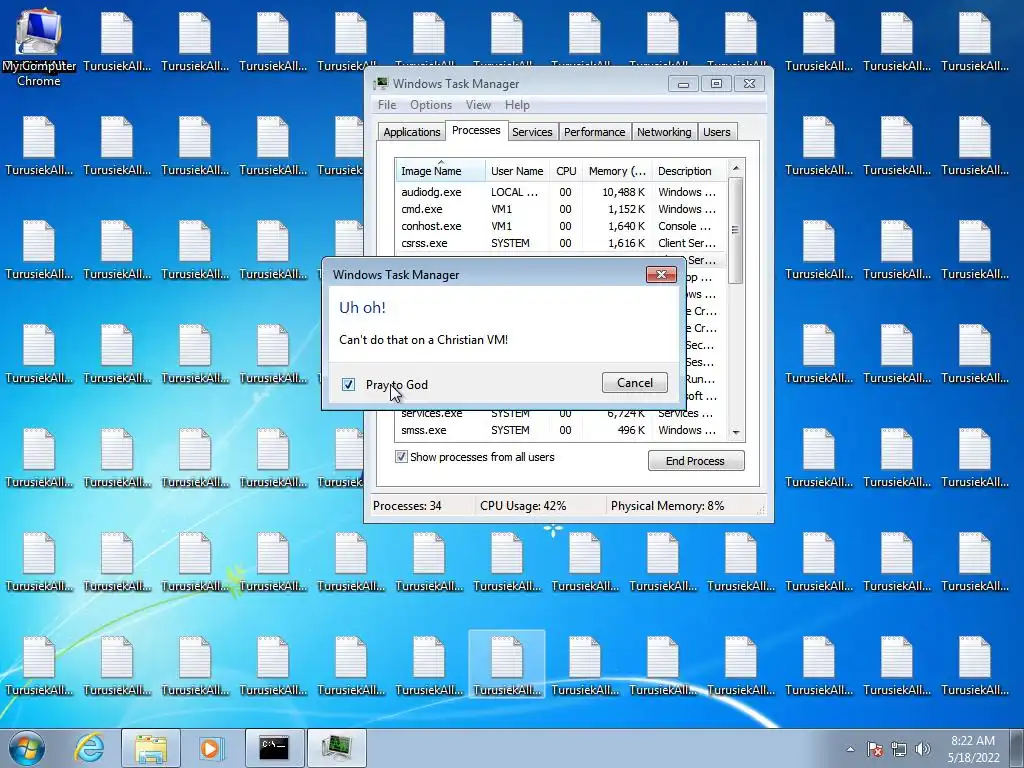Switch to the Command Prompt taskbar button

tap(274, 748)
